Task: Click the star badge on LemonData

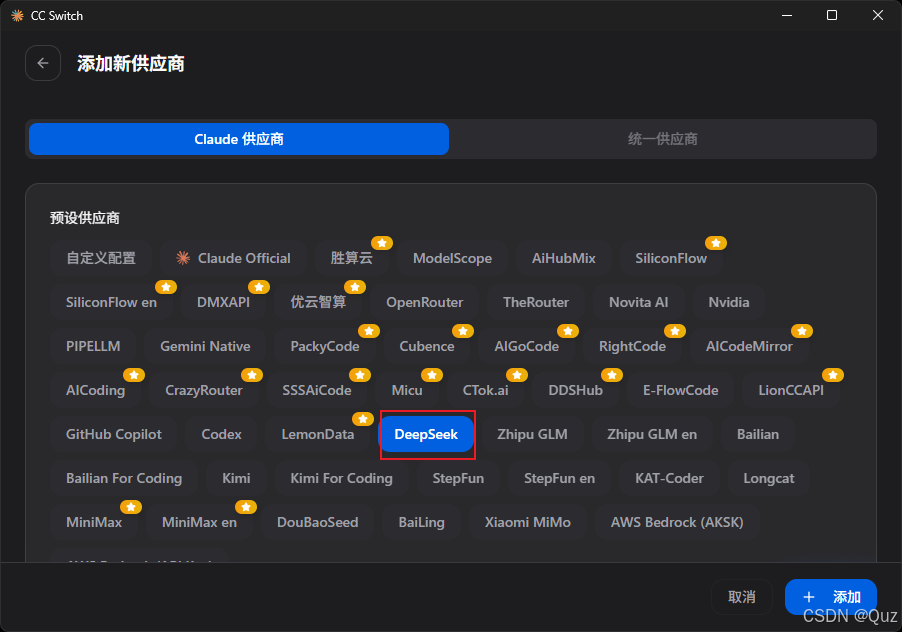Action: tap(363, 419)
